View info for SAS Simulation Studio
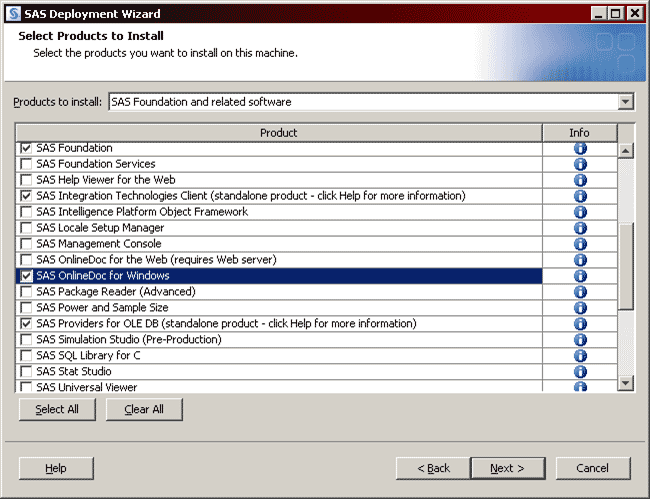Screen dimensions: 650x499 click(580, 340)
